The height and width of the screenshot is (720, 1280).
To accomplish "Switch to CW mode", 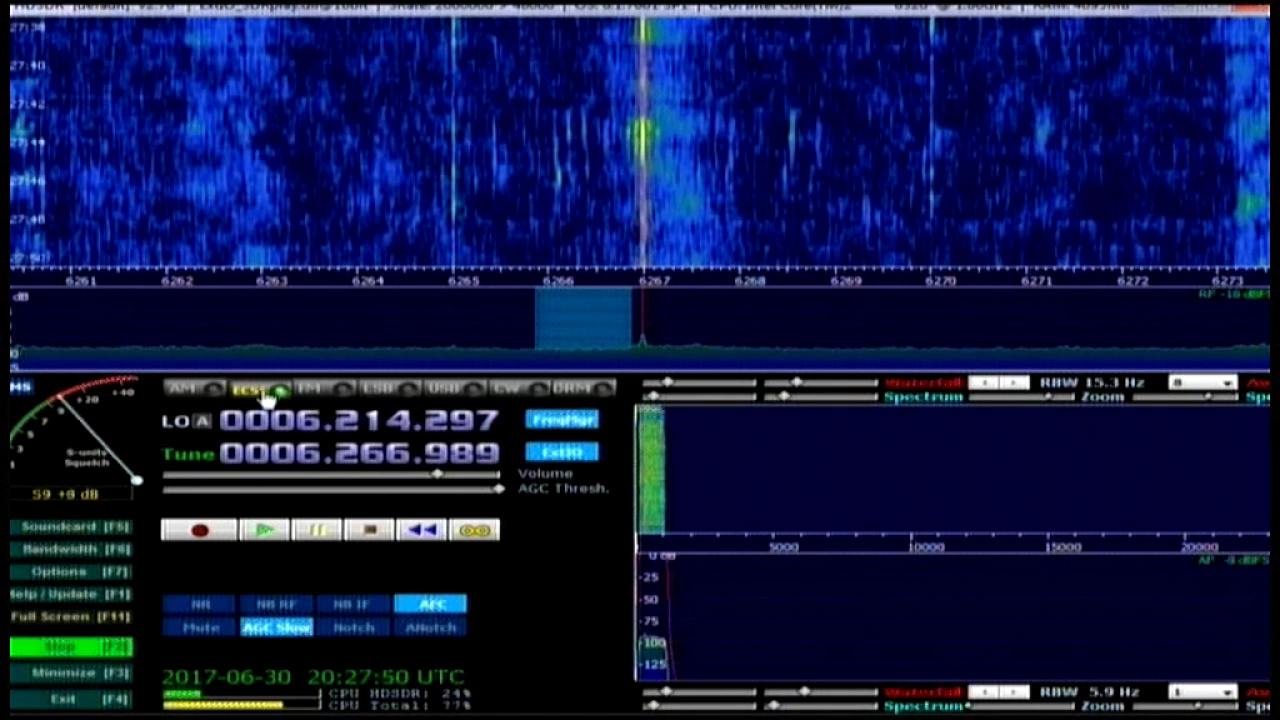I will click(x=520, y=388).
